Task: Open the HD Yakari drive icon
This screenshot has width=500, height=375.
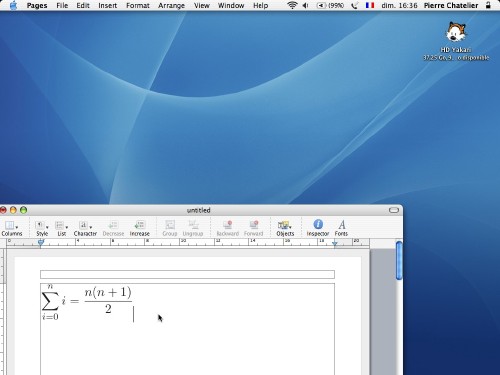Action: tap(456, 32)
